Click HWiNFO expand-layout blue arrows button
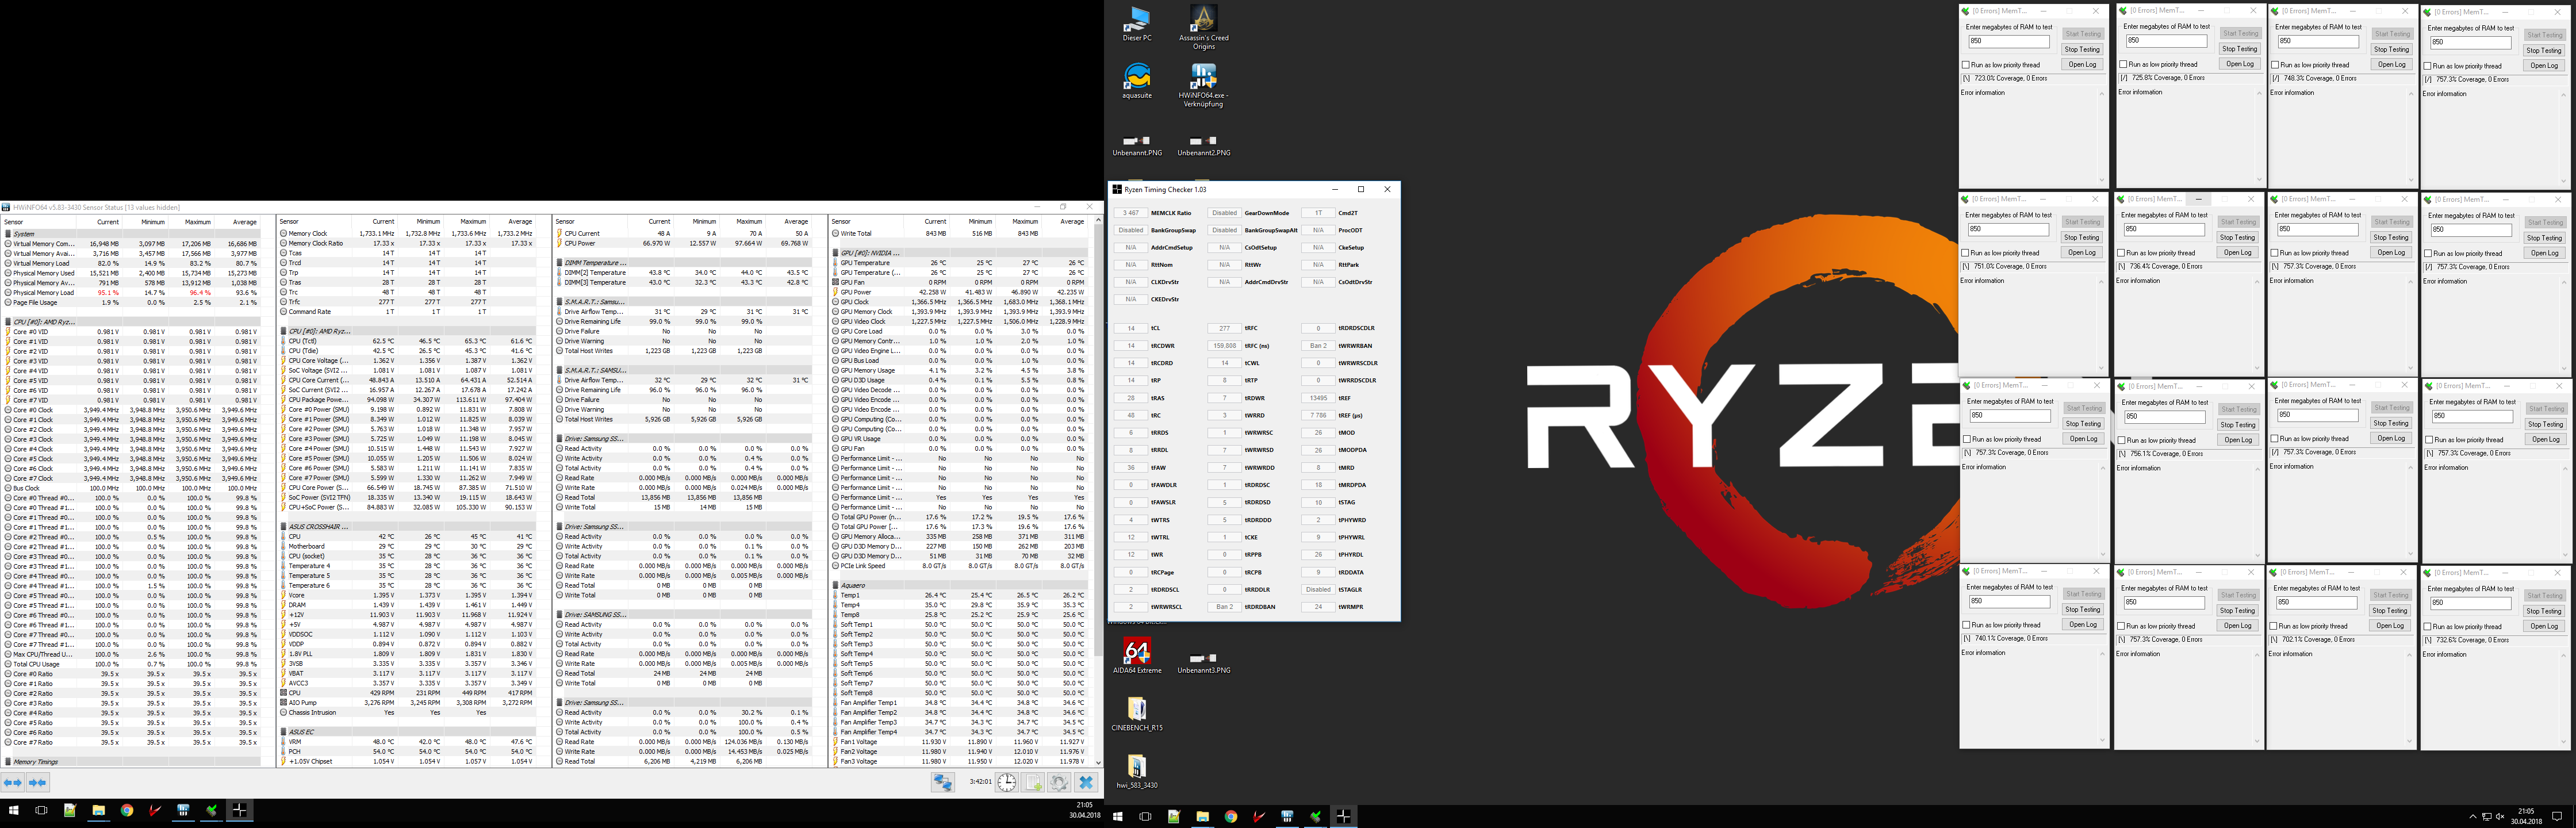Viewport: 2576px width, 828px height. point(13,783)
